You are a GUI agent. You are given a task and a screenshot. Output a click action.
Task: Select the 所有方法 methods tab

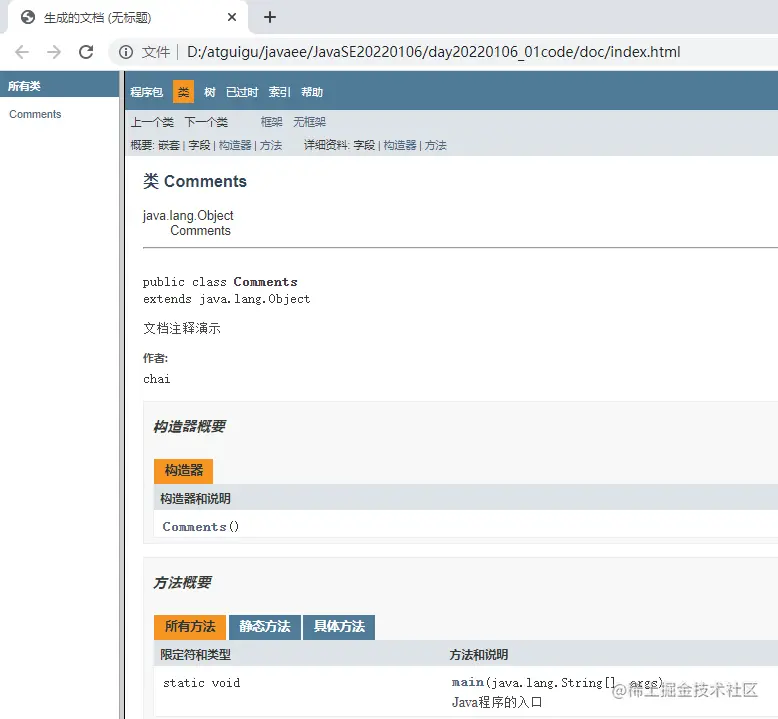pyautogui.click(x=190, y=627)
